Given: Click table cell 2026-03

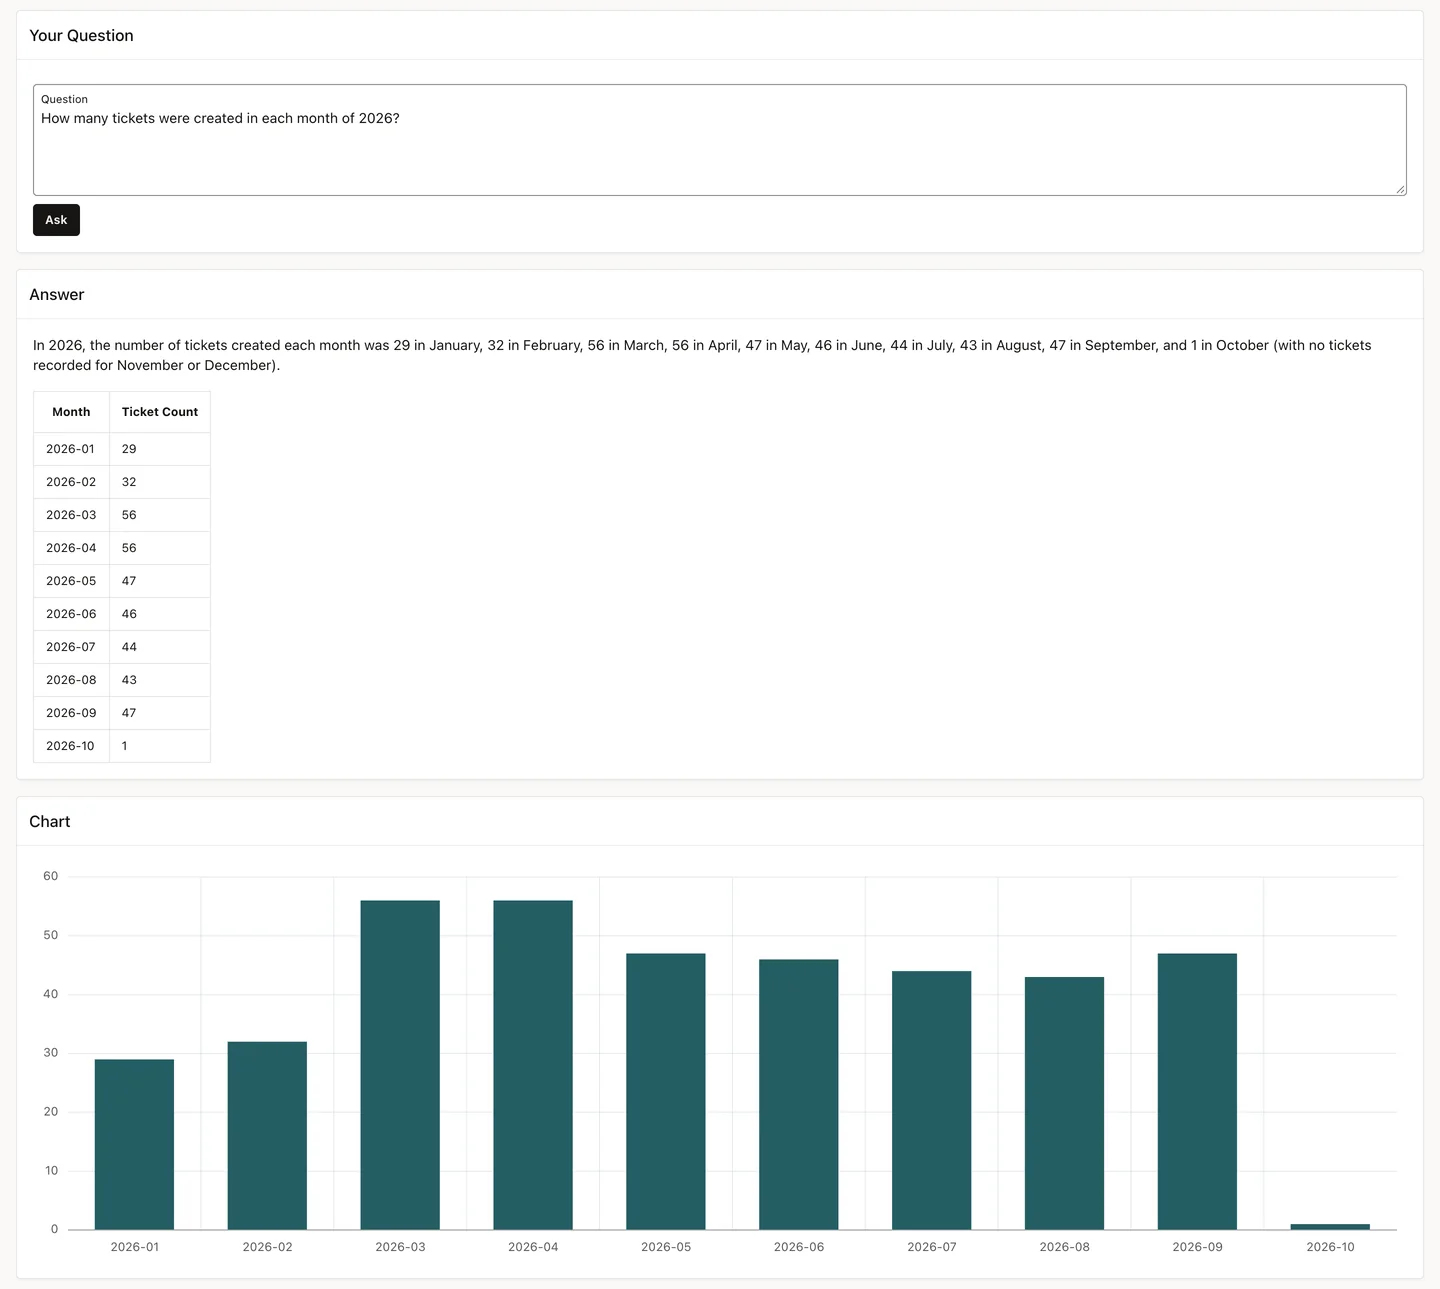Looking at the screenshot, I should tap(71, 515).
